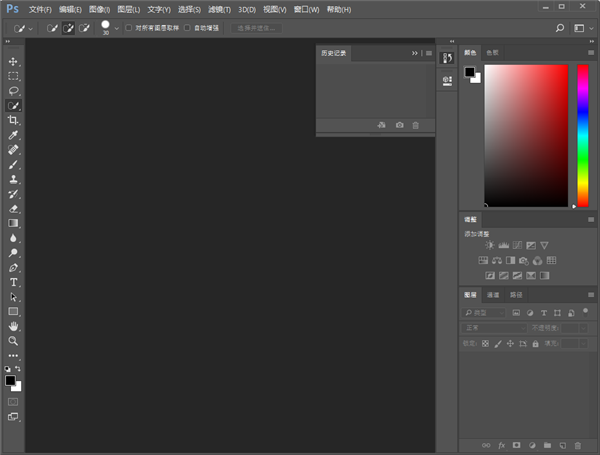
Task: Select the Horizontal Type tool
Action: tap(14, 282)
